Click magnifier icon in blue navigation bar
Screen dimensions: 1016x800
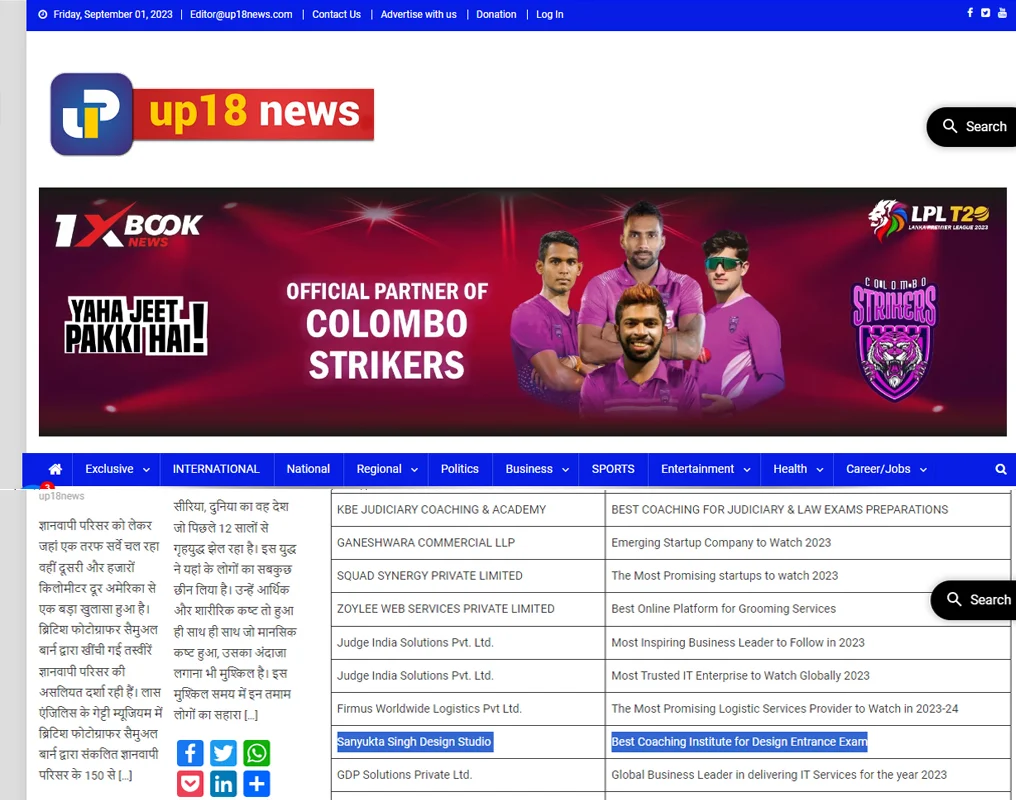click(x=1000, y=469)
